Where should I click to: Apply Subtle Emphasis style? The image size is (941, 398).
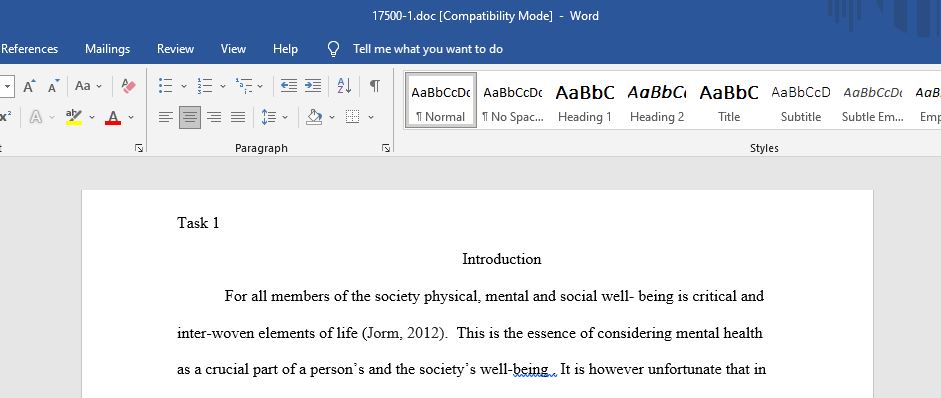pos(873,100)
